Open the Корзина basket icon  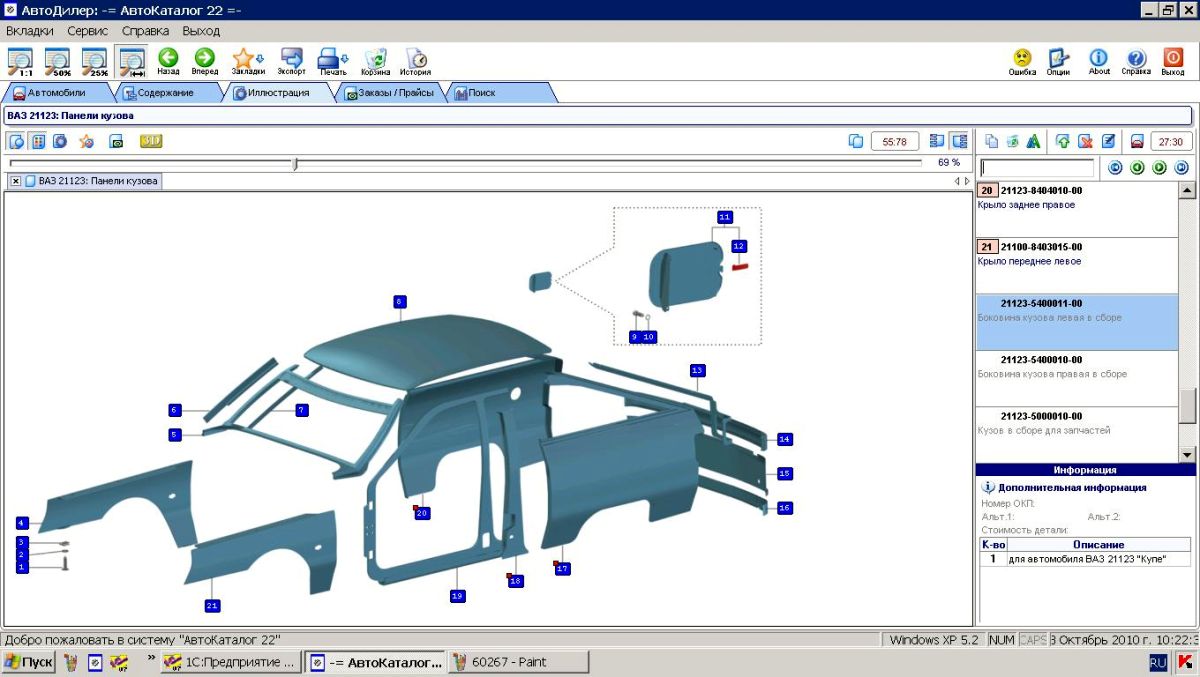pos(376,62)
